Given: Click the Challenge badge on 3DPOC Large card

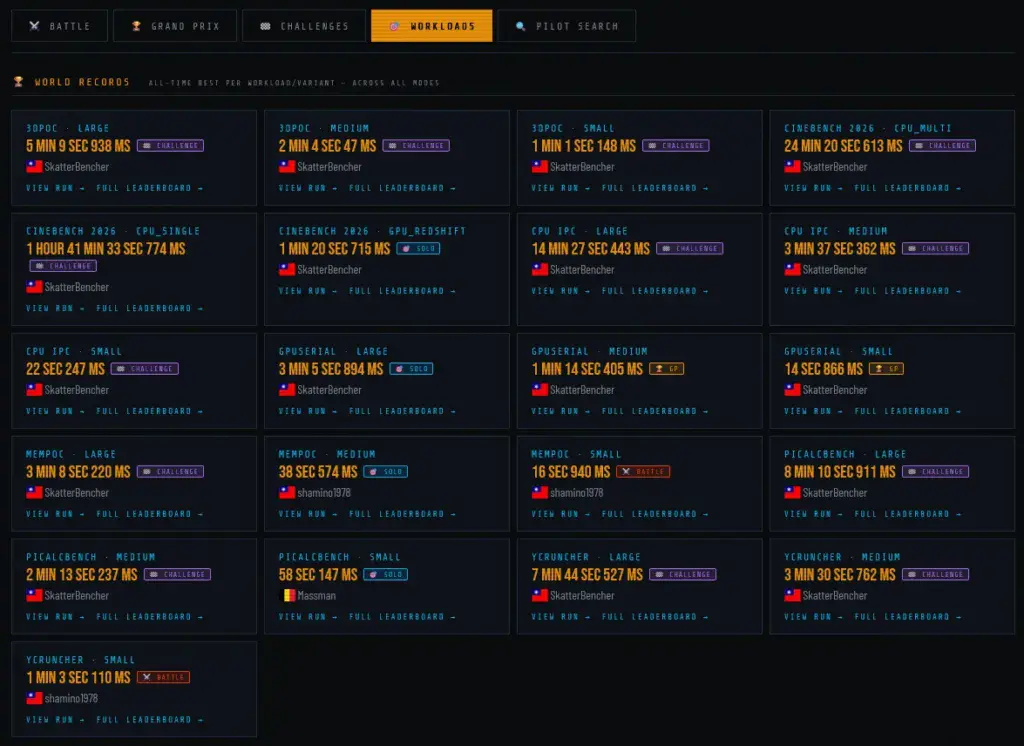Looking at the screenshot, I should click(x=170, y=146).
